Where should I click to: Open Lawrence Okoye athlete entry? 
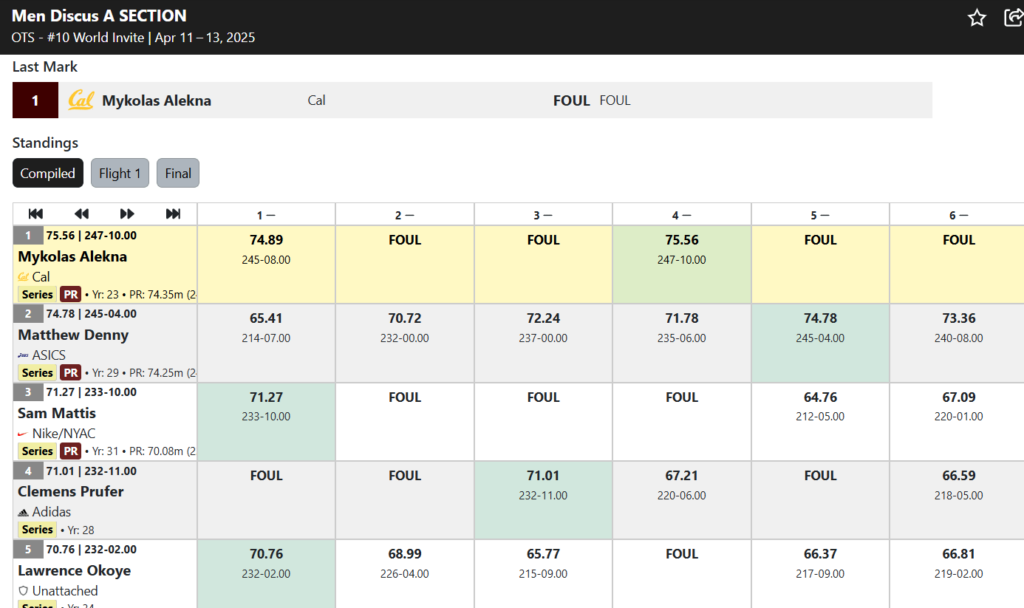(x=74, y=571)
